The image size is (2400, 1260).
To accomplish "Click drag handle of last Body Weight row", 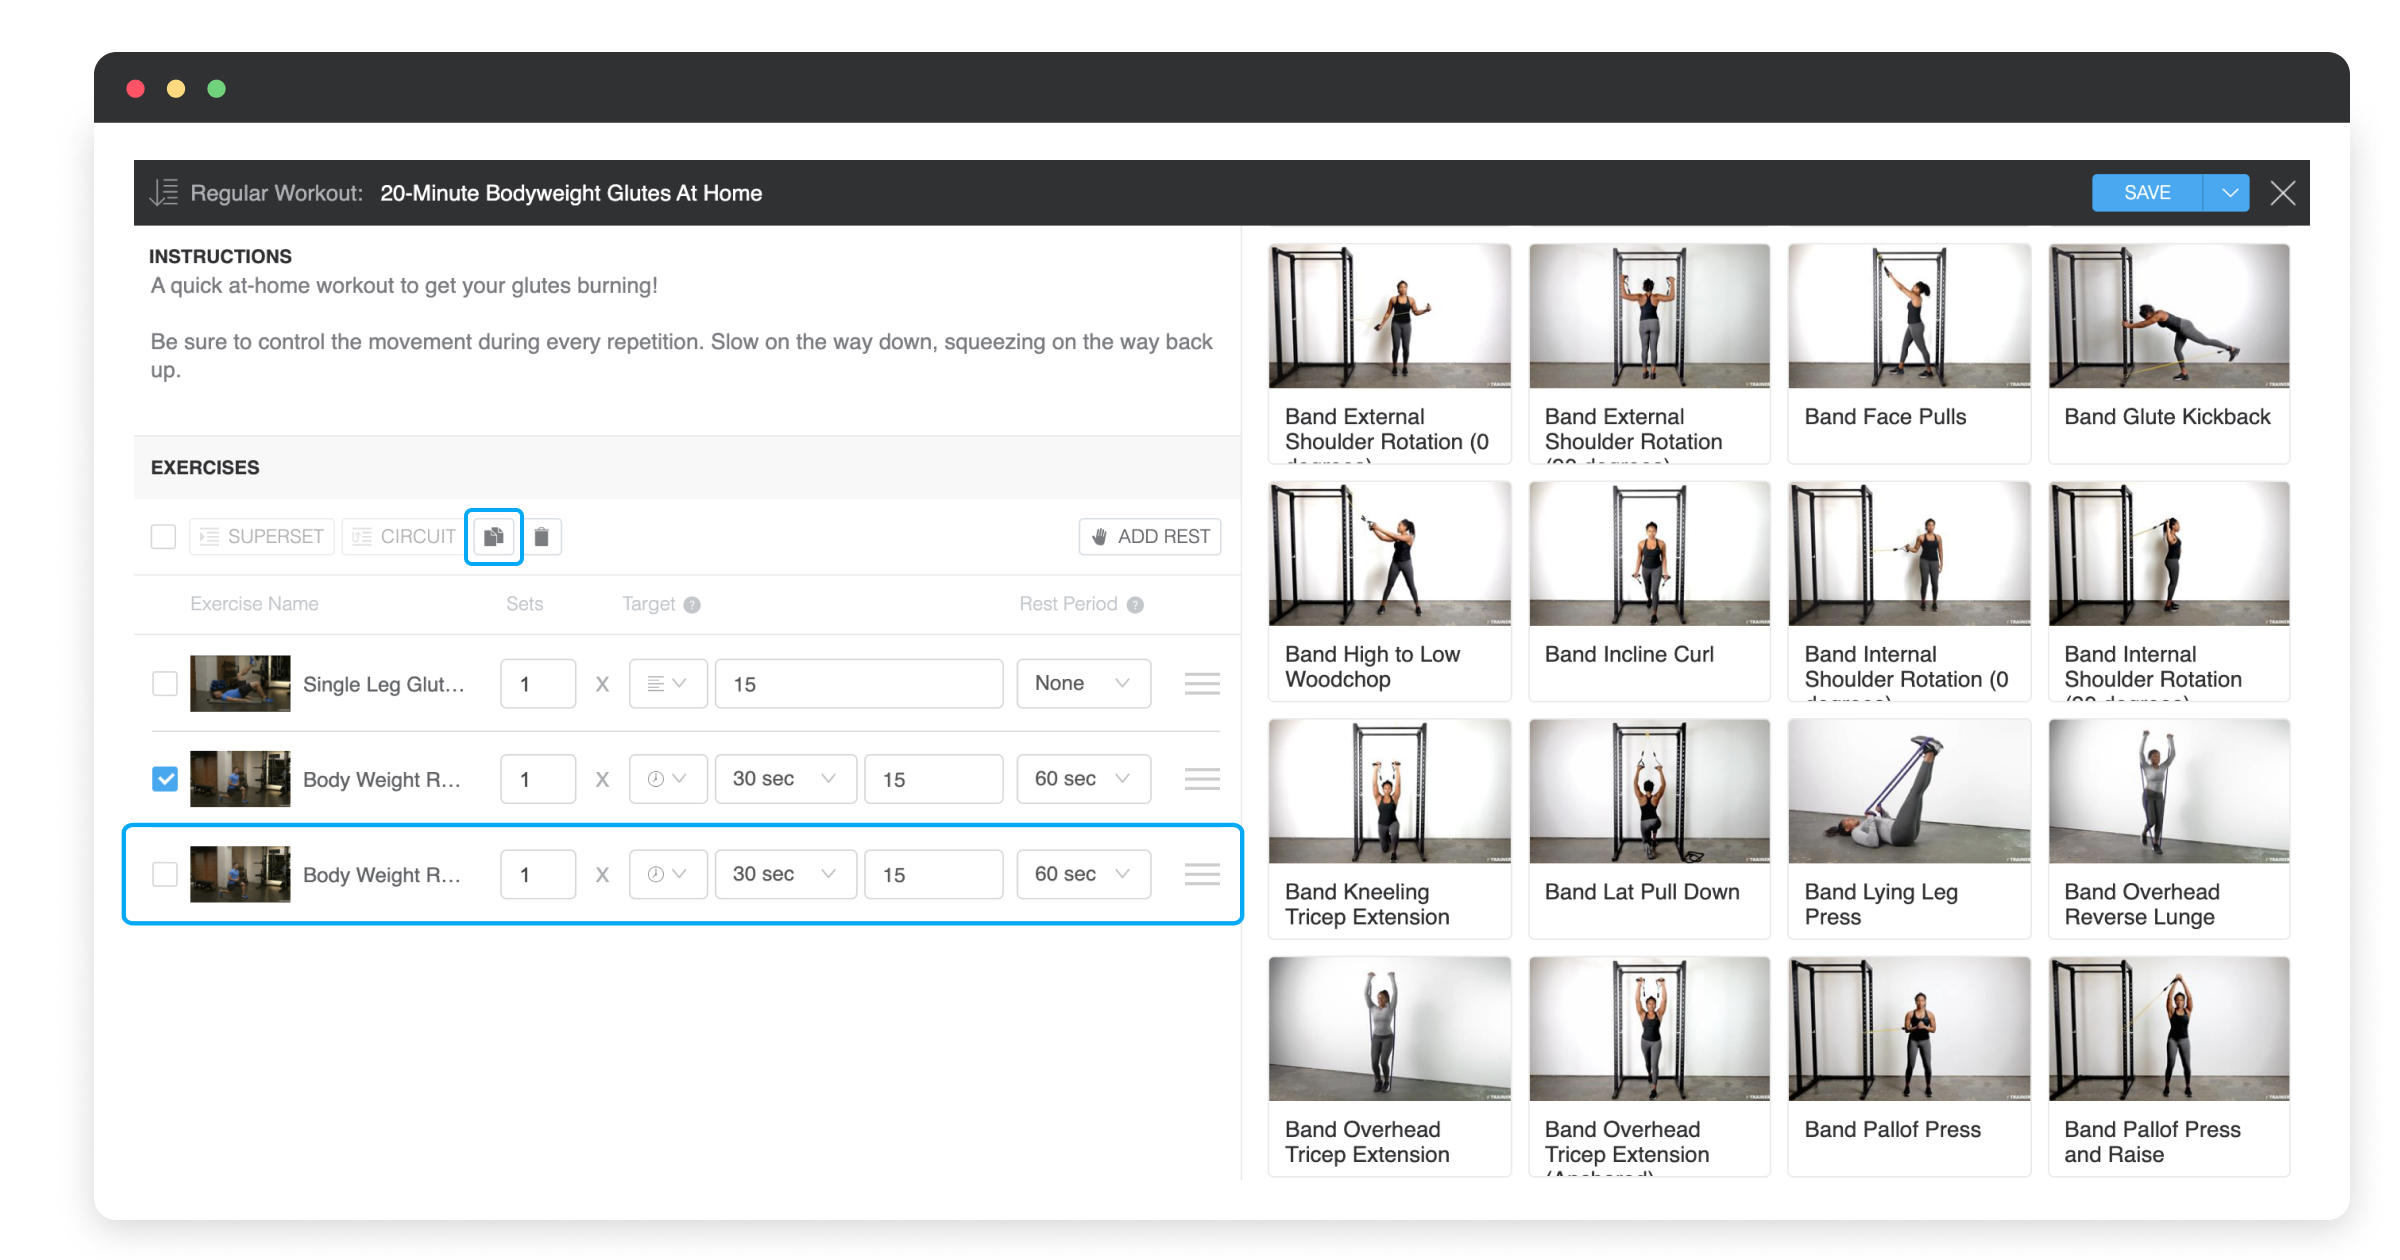I will 1201,874.
